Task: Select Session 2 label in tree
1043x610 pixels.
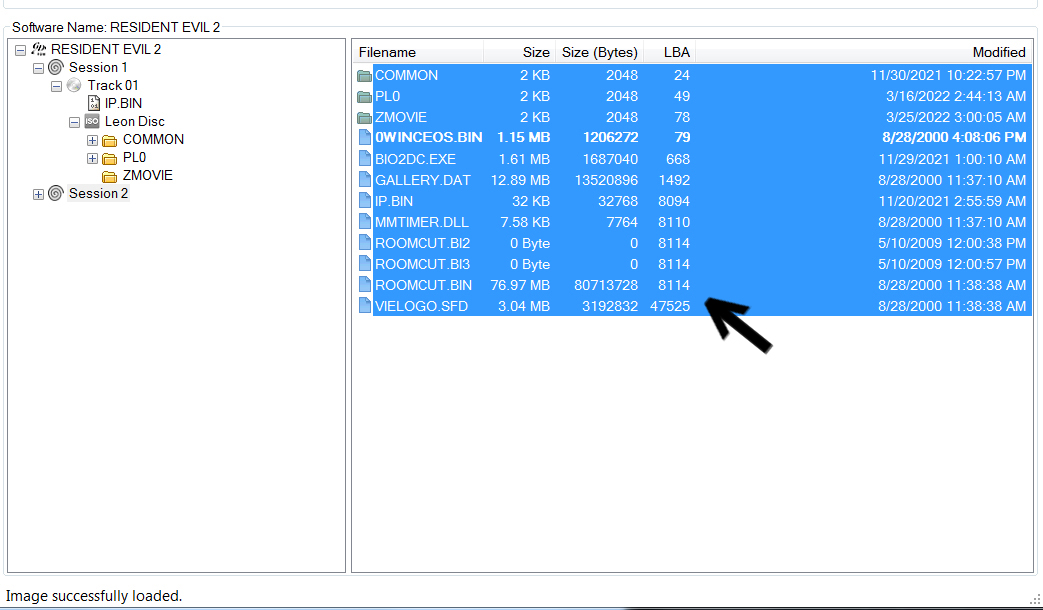Action: (x=98, y=193)
